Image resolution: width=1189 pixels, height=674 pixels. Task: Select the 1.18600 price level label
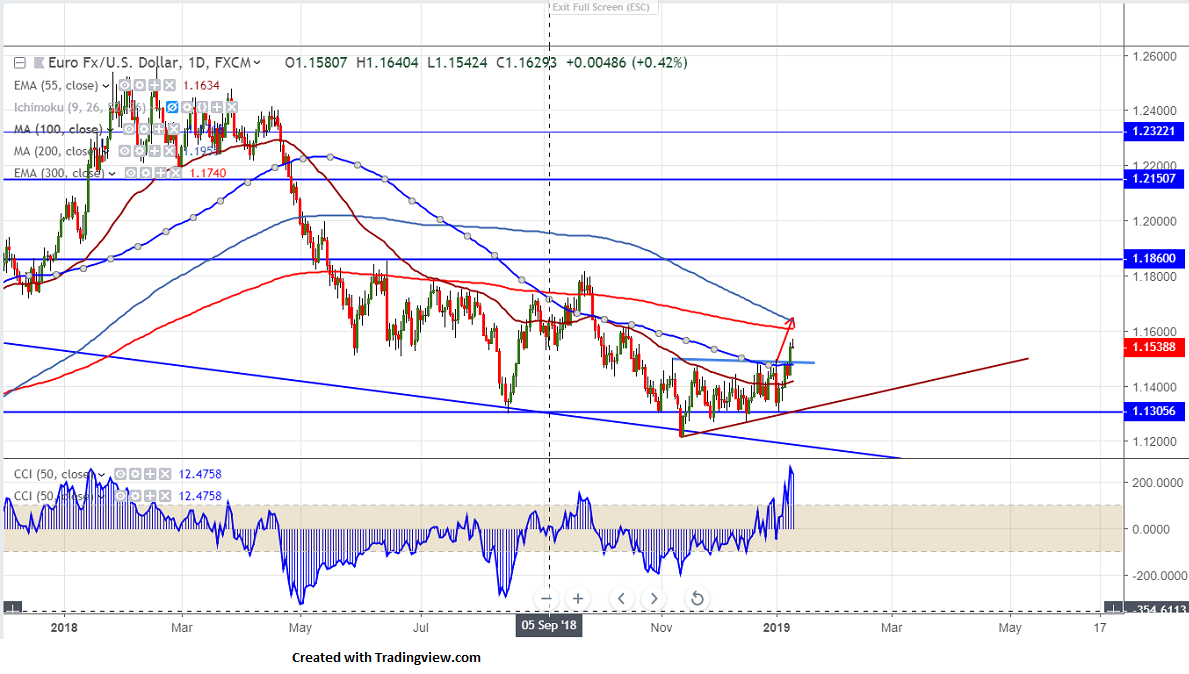click(1154, 259)
